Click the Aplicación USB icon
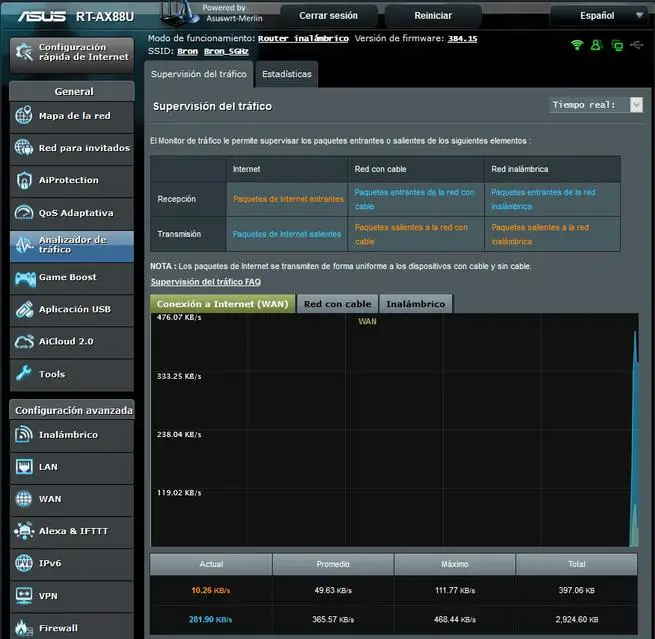This screenshot has width=655, height=639. [x=25, y=309]
